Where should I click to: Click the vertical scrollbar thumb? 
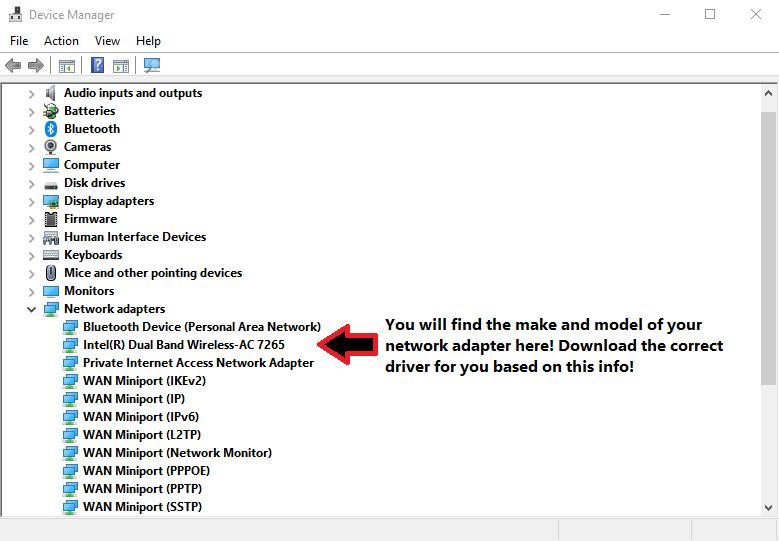[768, 248]
